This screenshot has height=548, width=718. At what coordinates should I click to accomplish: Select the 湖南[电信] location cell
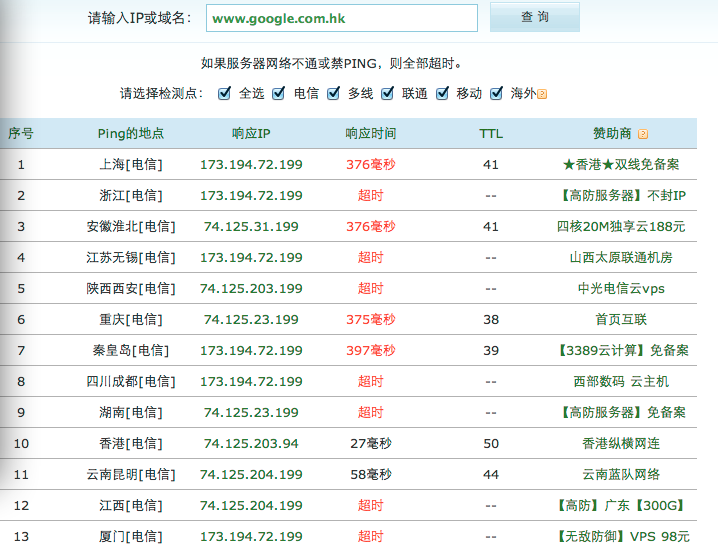(x=131, y=412)
